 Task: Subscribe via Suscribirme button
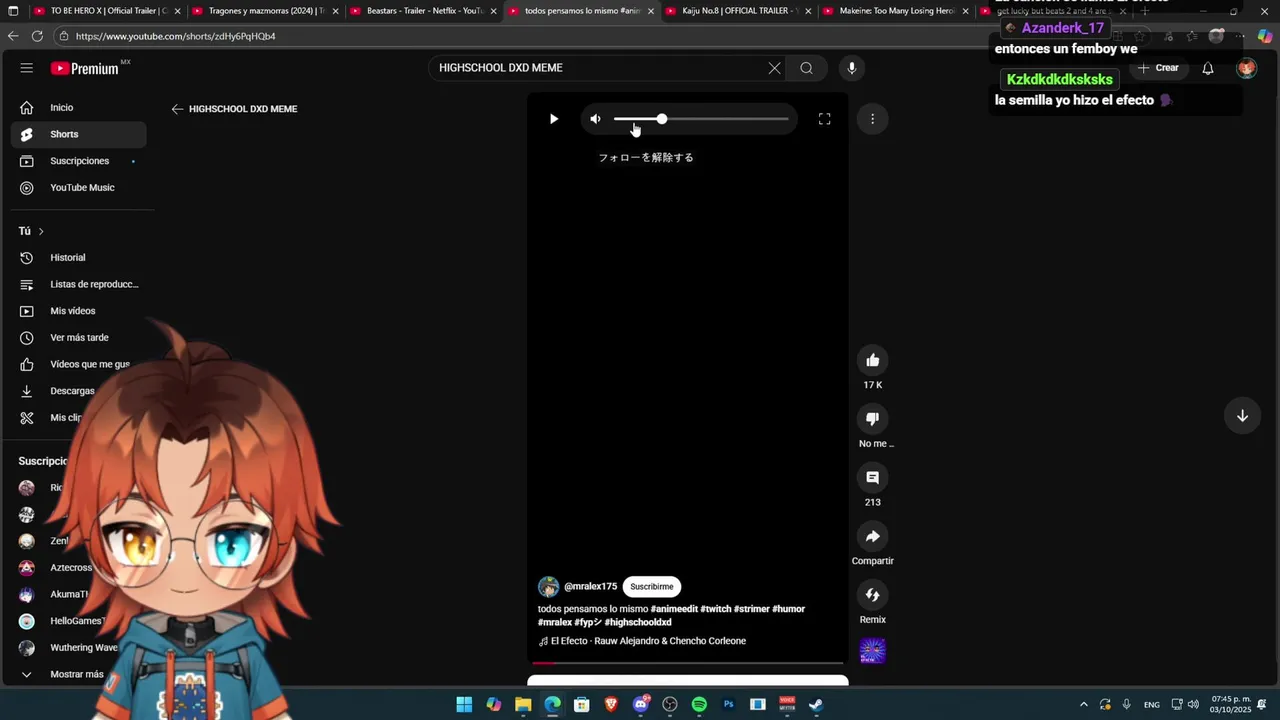tap(652, 587)
